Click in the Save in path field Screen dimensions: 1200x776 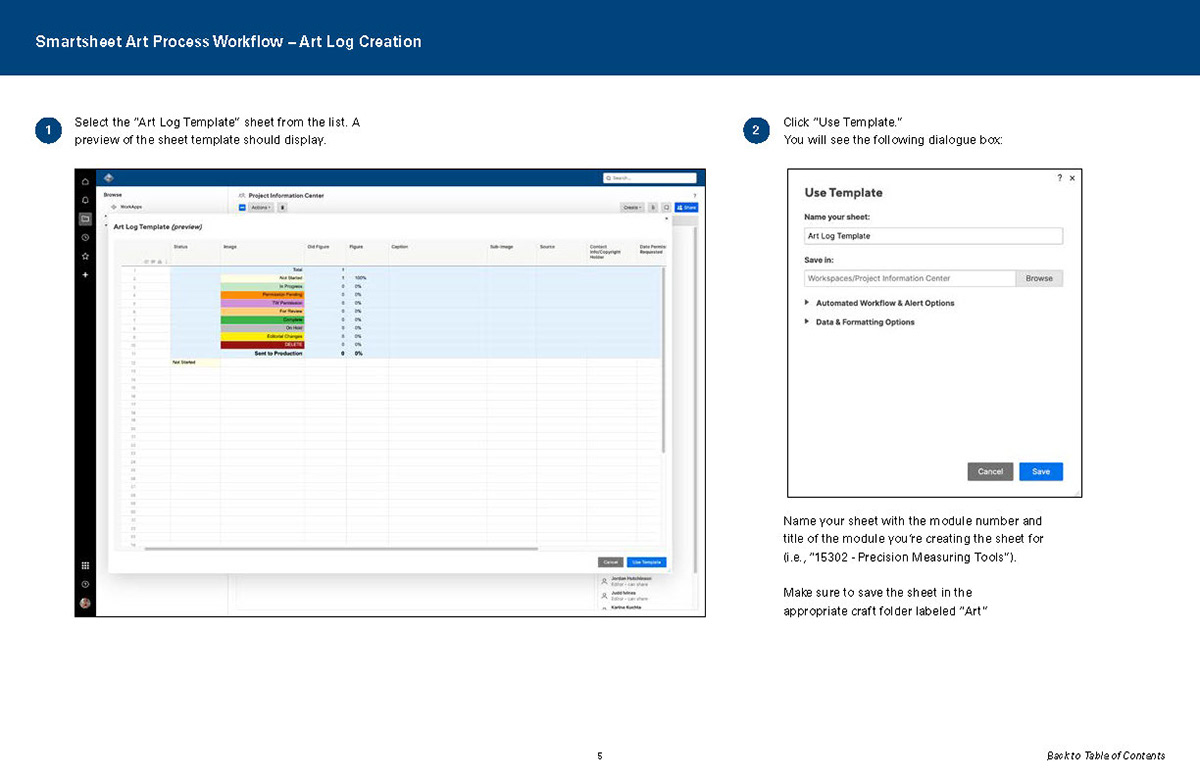pyautogui.click(x=910, y=278)
